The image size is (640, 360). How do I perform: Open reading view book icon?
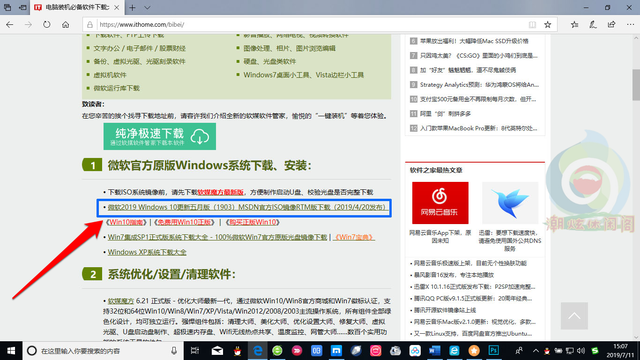click(x=532, y=25)
